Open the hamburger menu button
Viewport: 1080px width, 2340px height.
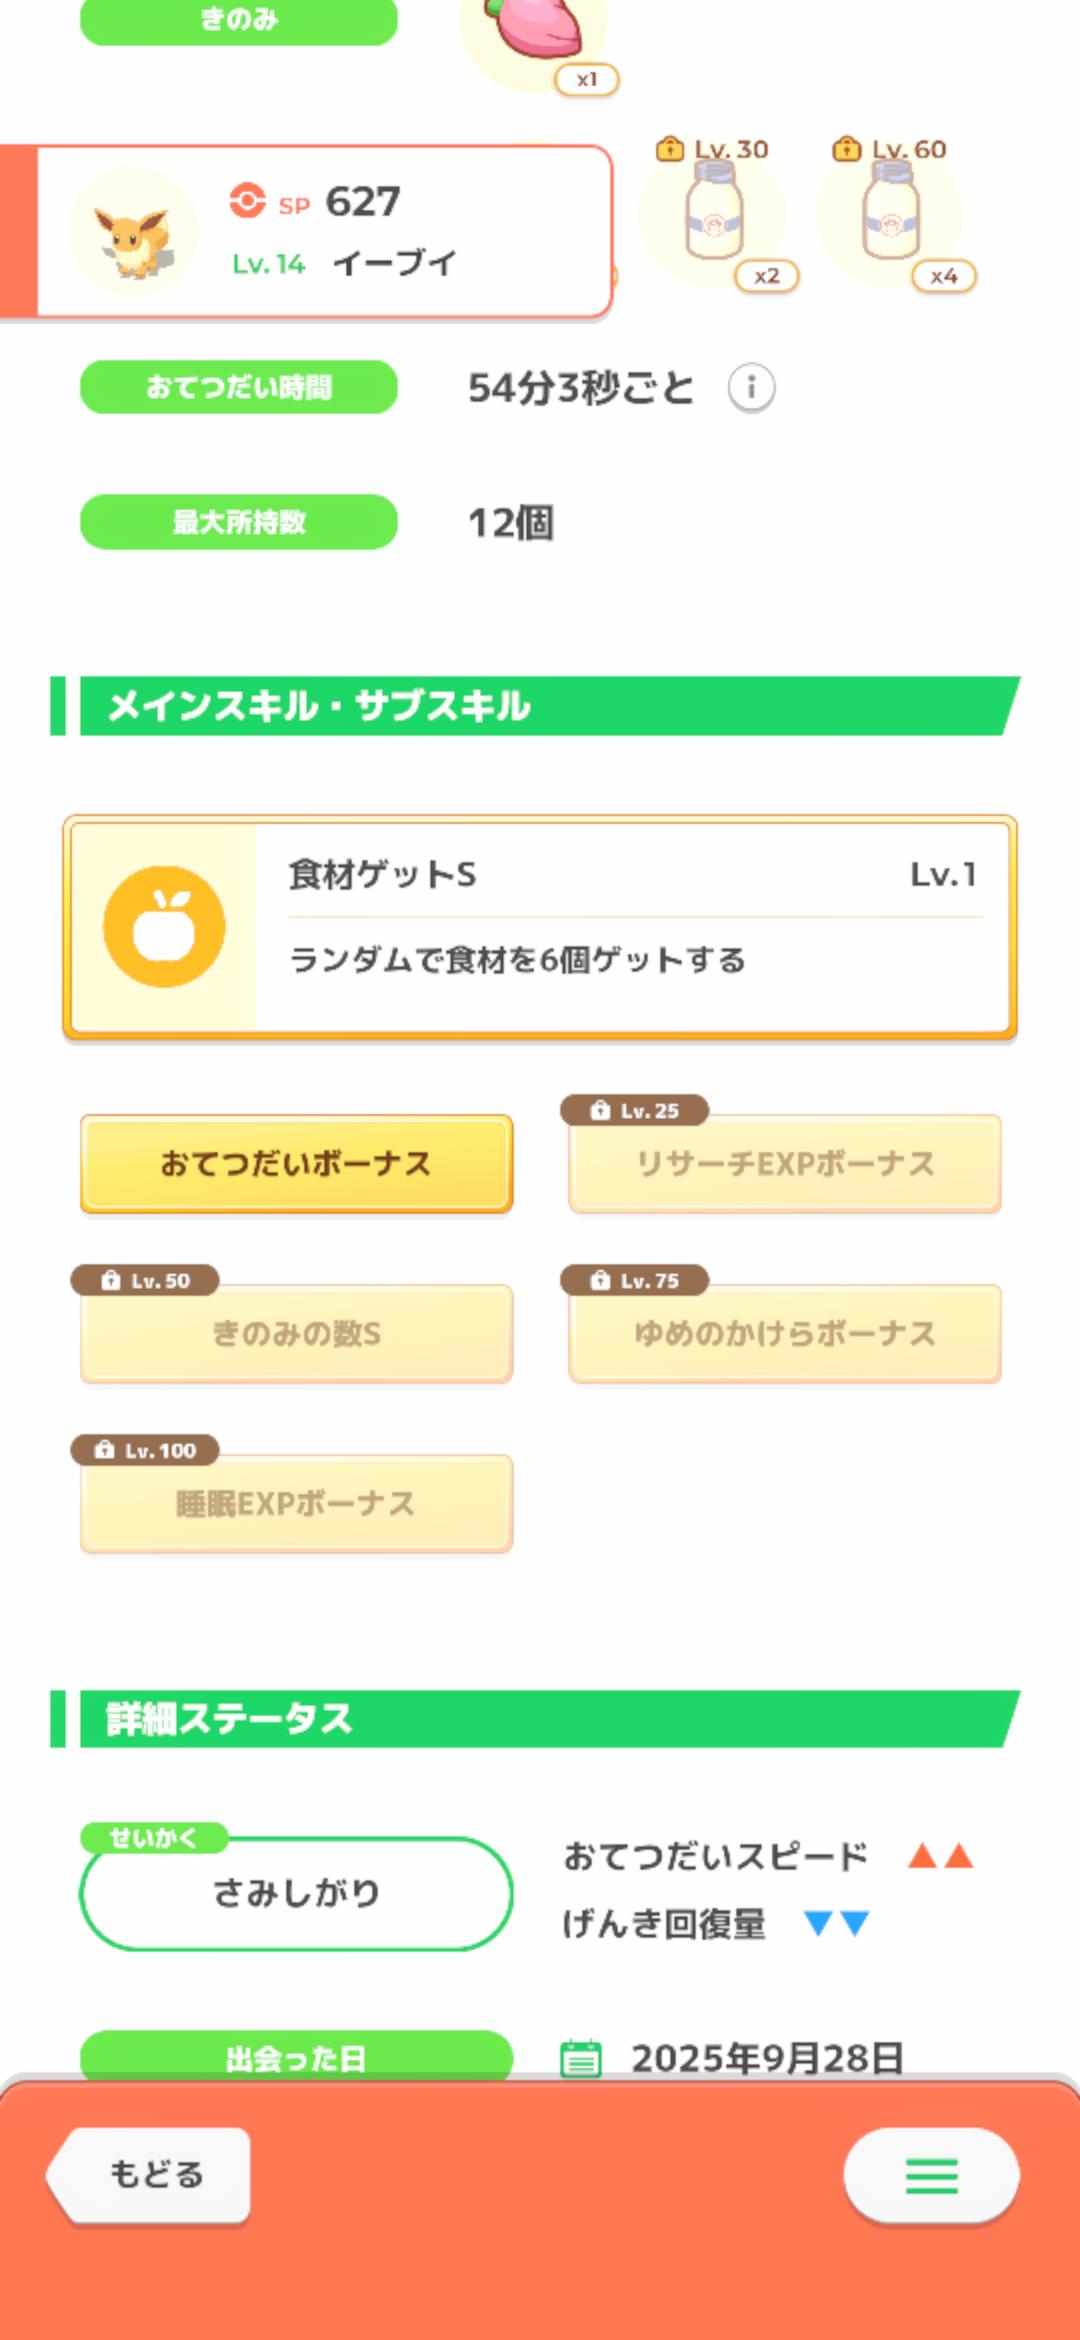click(x=931, y=2176)
